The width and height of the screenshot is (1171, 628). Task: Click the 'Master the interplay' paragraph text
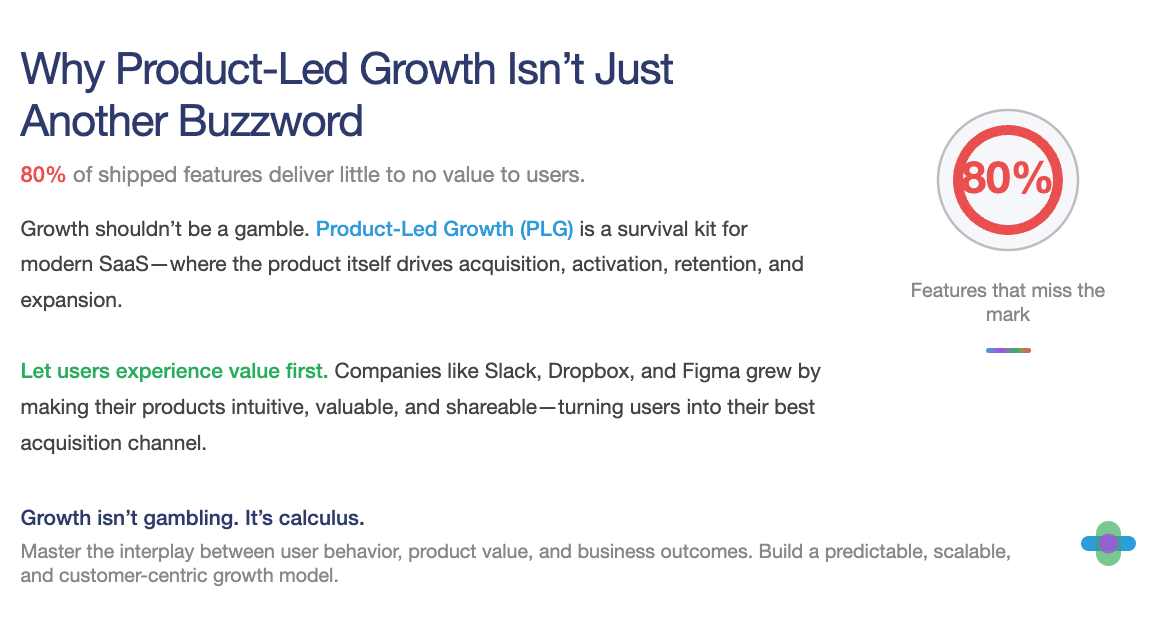click(x=515, y=564)
